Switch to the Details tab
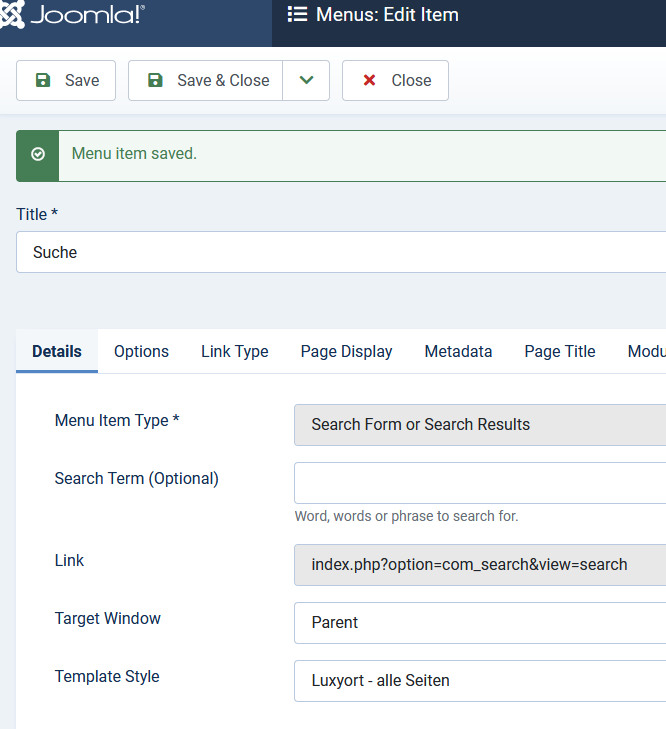 tap(57, 351)
